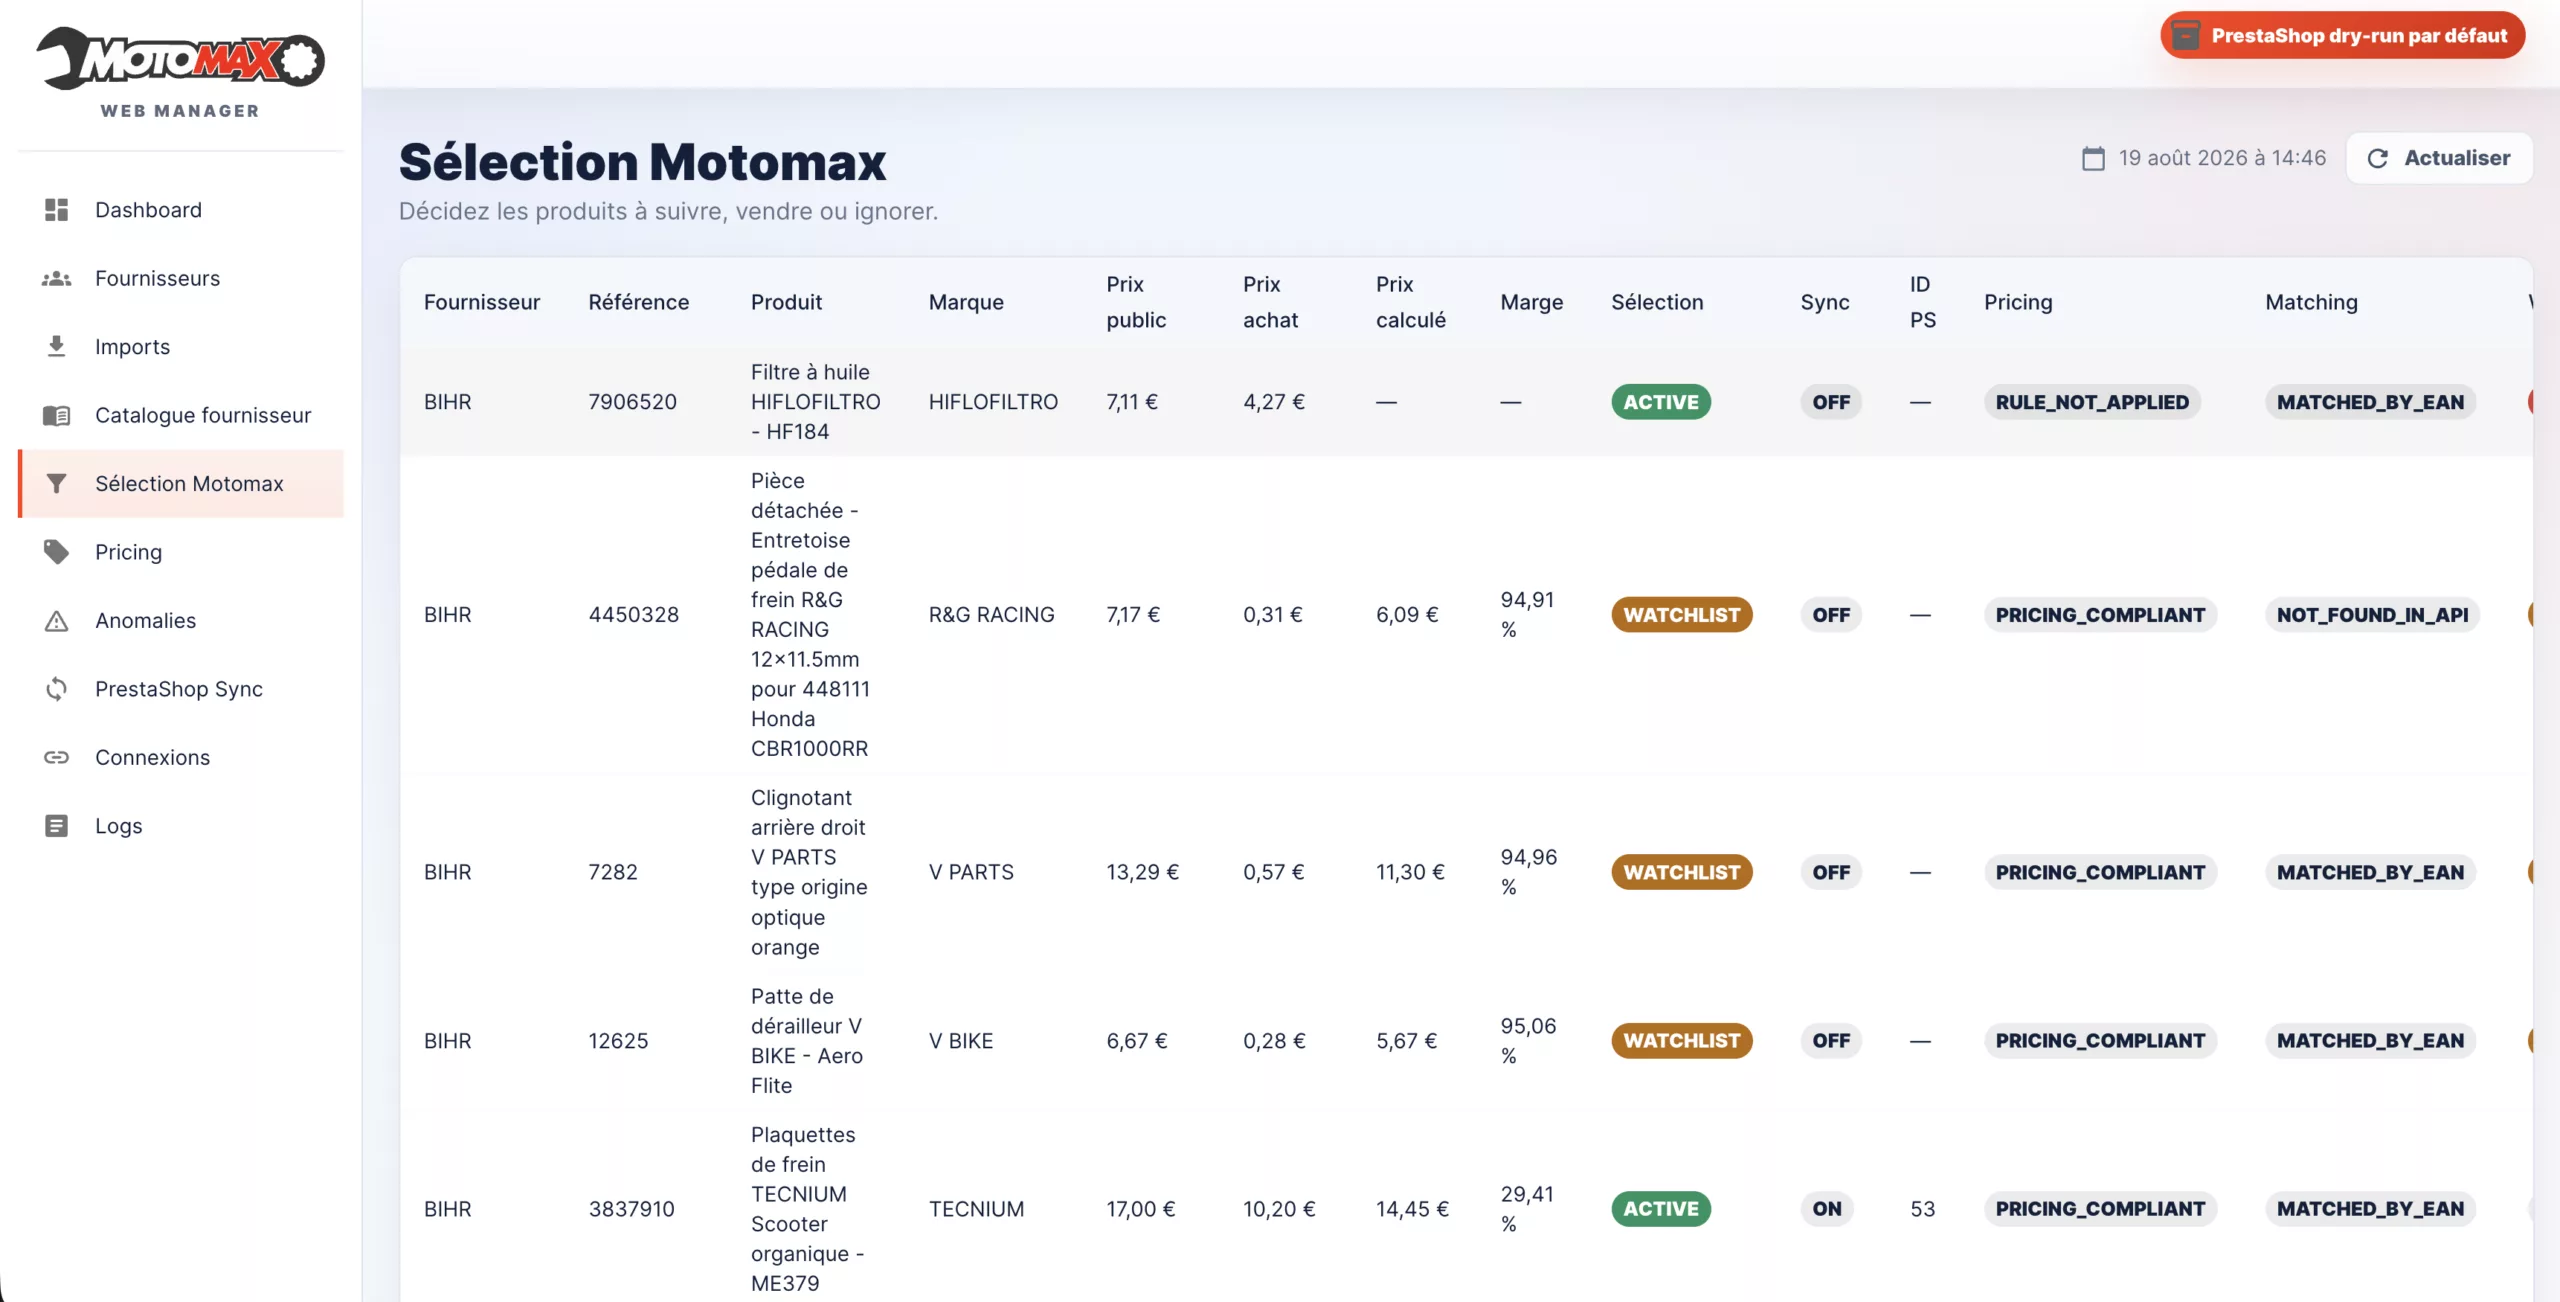
Task: Click the Dashboard grid icon
Action: point(57,210)
